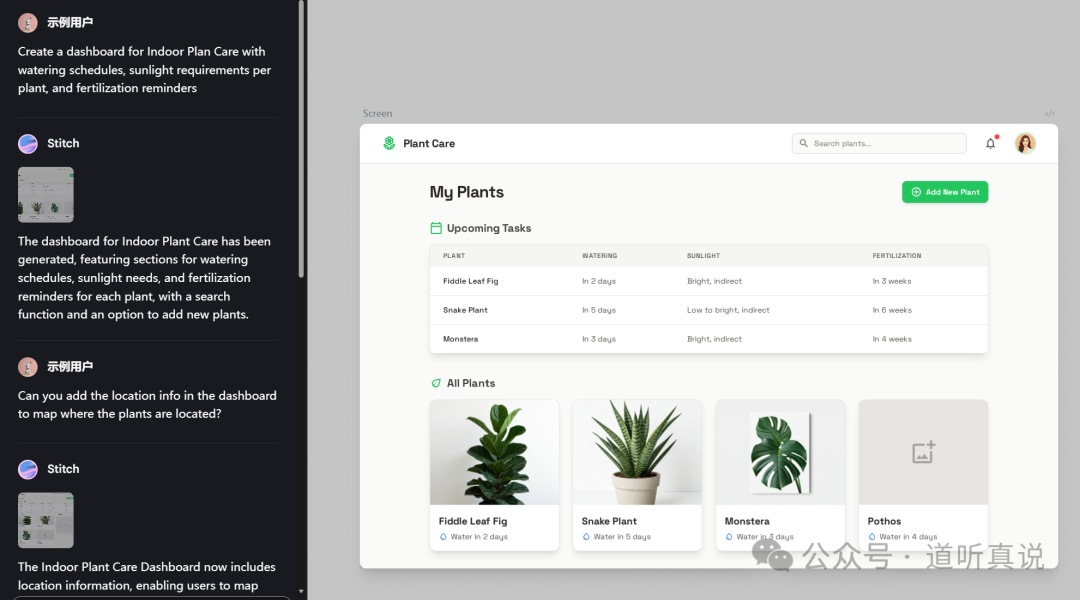This screenshot has width=1080, height=600.
Task: Click the FERTILIZATION column header
Action: tap(897, 256)
